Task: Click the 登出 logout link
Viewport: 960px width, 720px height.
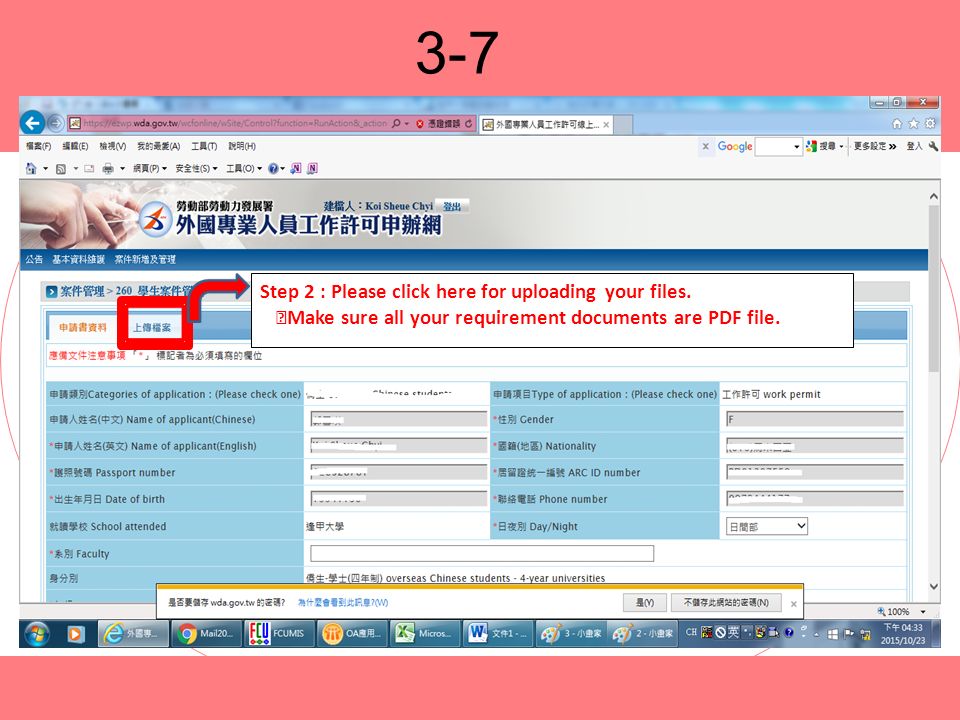Action: [452, 206]
